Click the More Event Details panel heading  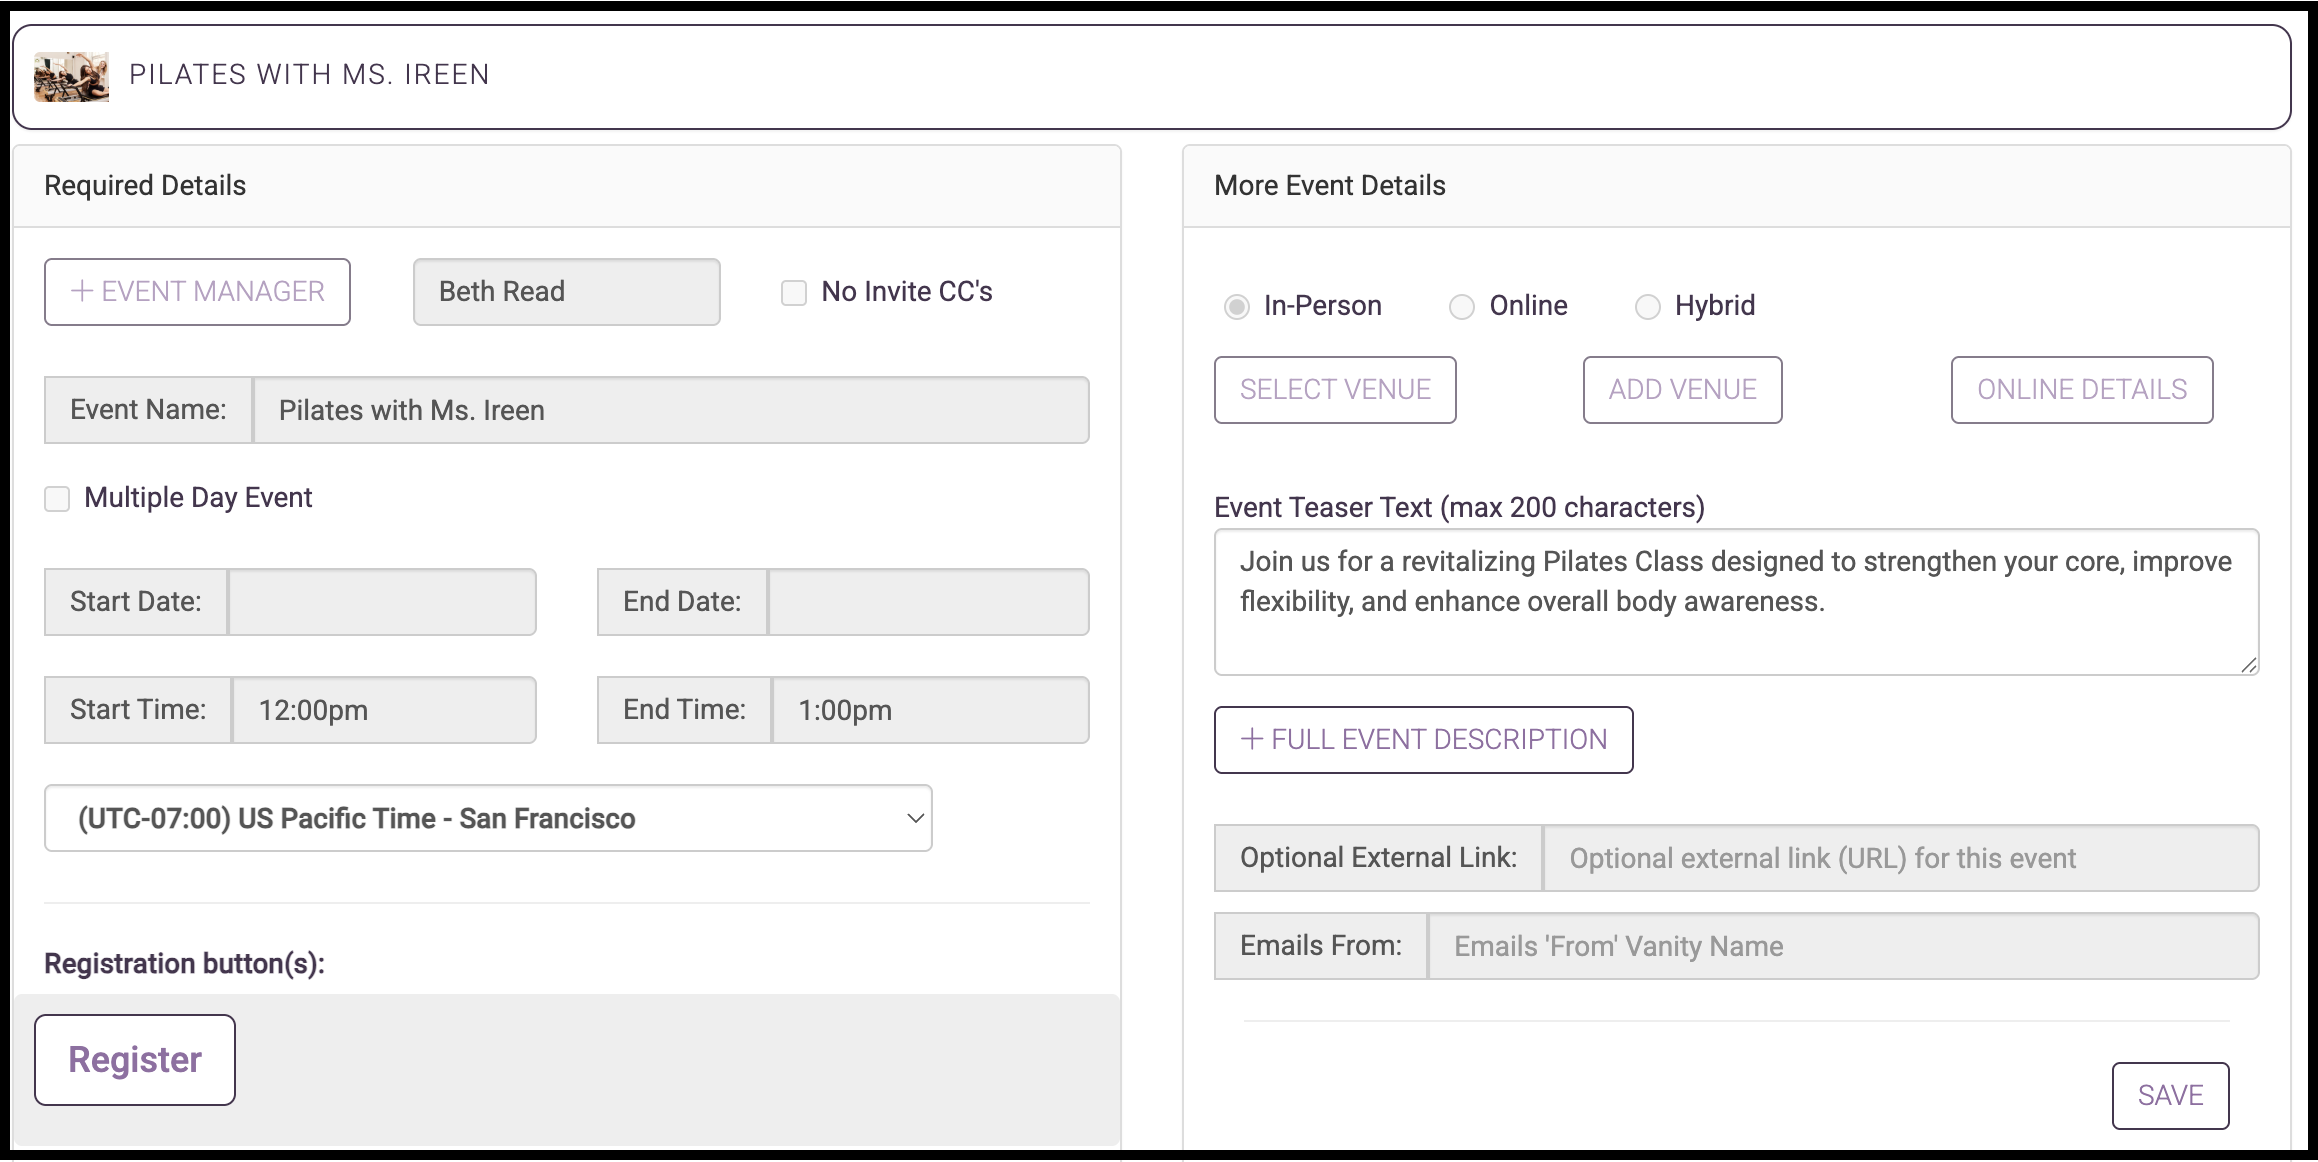point(1329,186)
